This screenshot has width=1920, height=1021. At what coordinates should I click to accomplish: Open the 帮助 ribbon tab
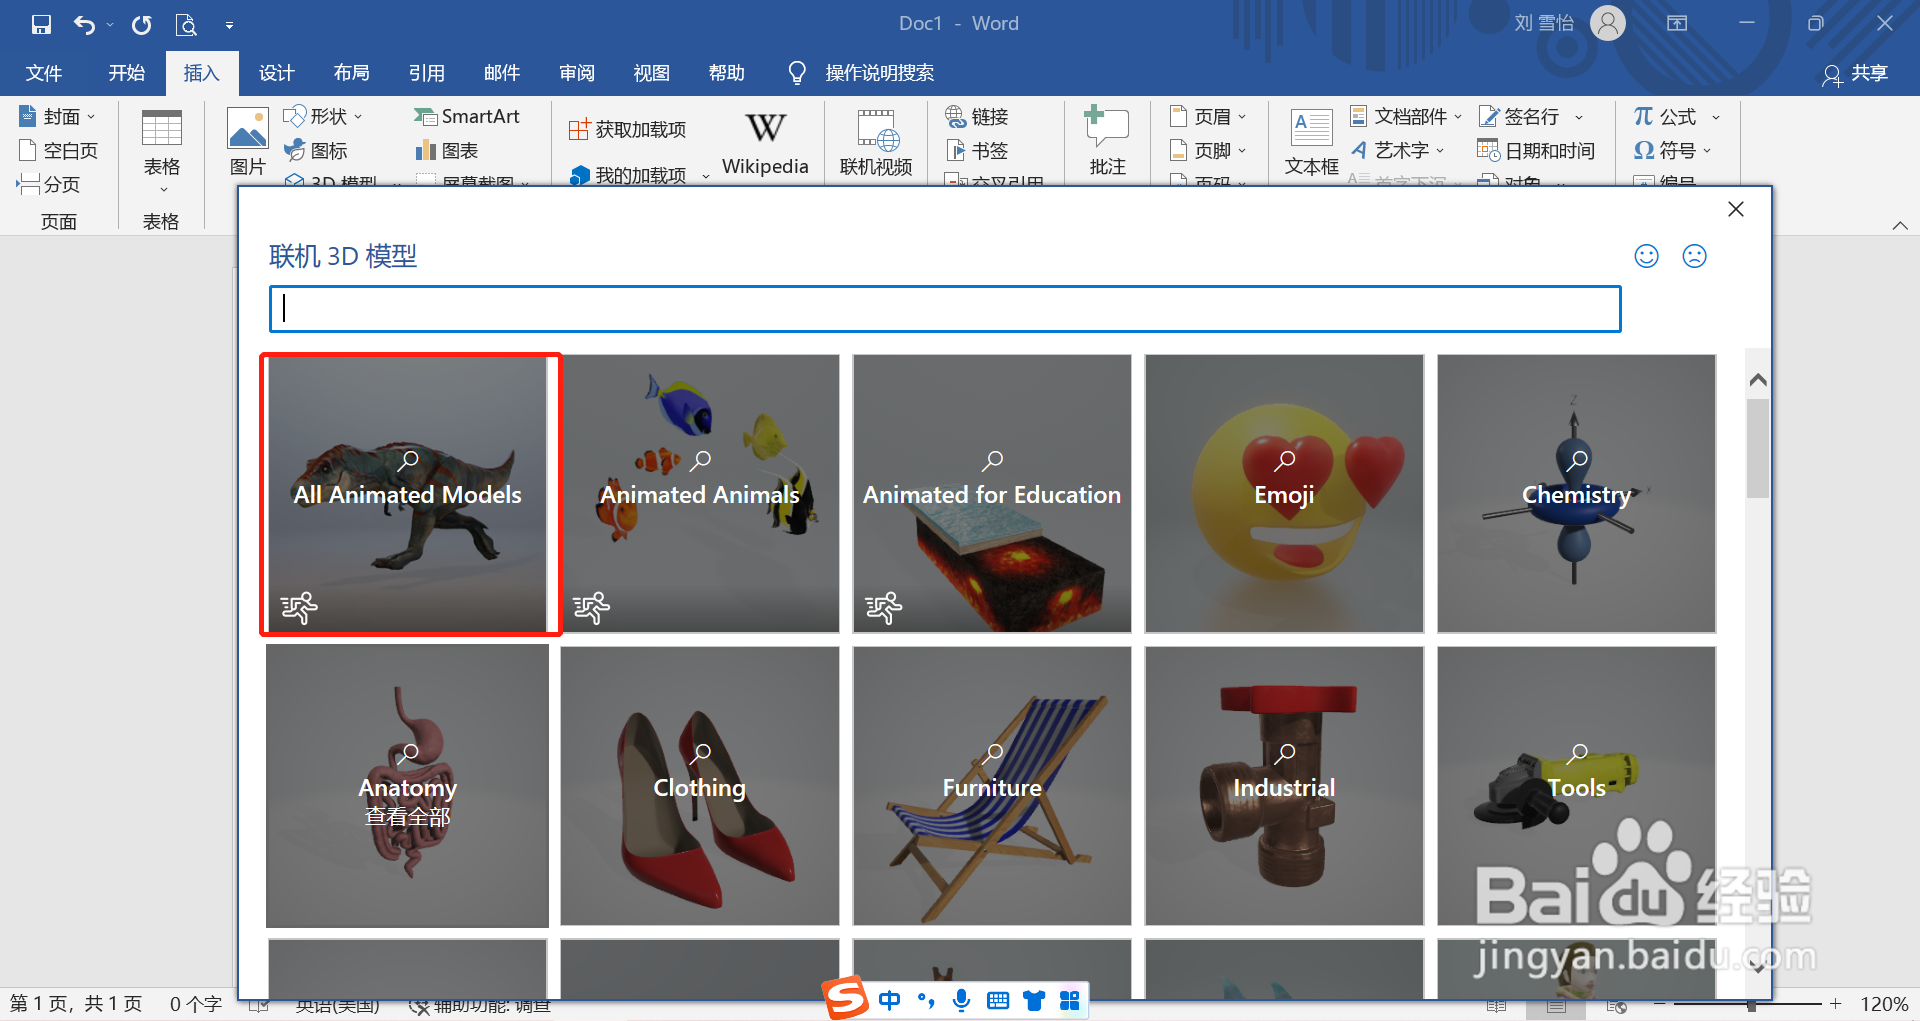[x=727, y=73]
